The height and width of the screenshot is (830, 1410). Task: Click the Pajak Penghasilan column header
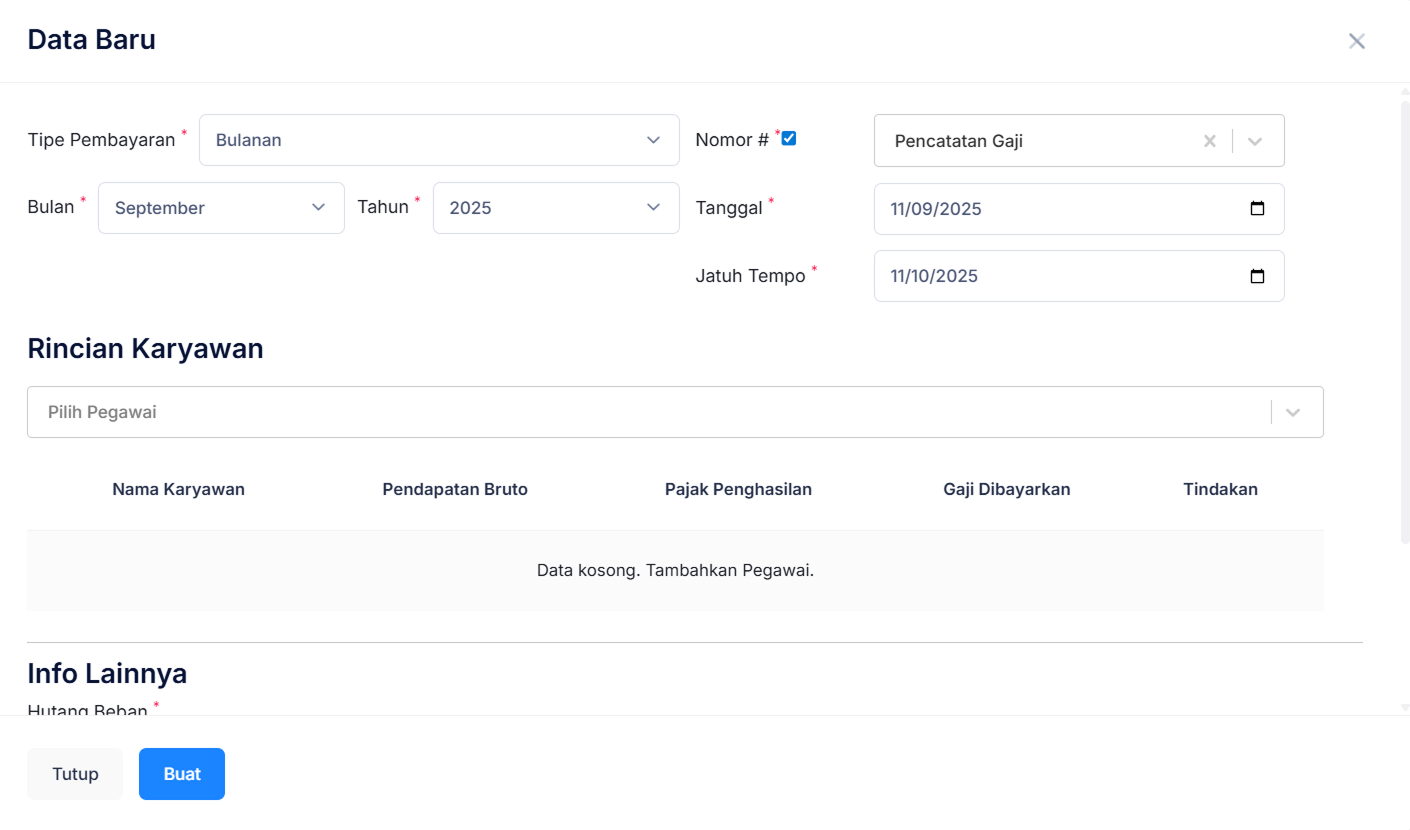coord(738,489)
